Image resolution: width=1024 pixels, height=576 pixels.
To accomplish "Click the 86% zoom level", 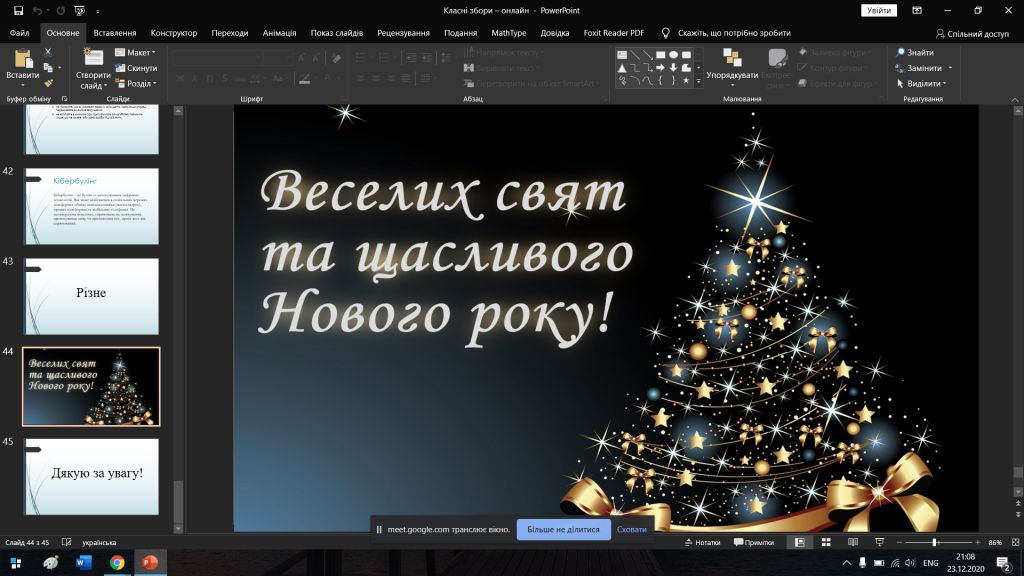I will [995, 543].
